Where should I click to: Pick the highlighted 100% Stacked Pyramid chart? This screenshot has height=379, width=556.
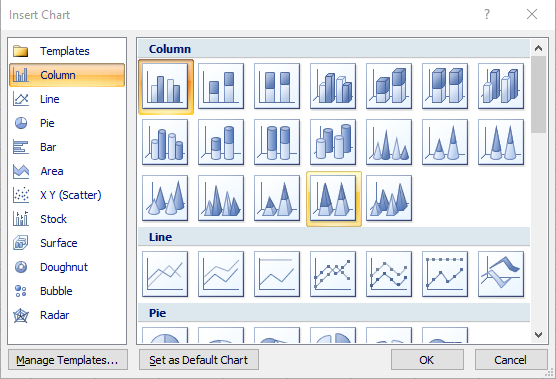(x=333, y=198)
